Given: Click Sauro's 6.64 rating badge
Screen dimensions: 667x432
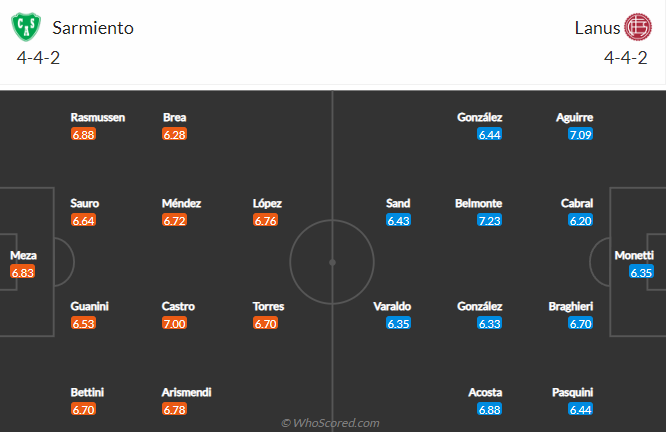Looking at the screenshot, I should [x=84, y=220].
